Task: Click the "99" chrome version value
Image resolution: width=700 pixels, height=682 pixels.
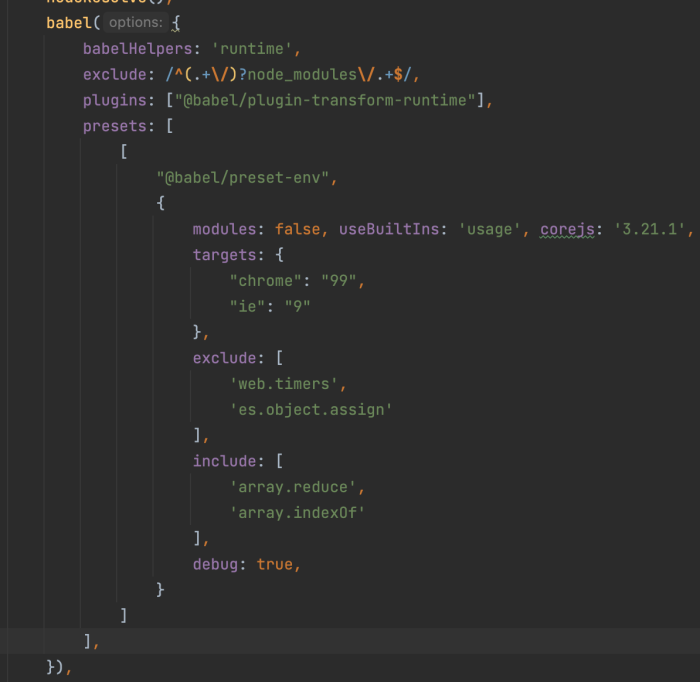Action: tap(339, 281)
